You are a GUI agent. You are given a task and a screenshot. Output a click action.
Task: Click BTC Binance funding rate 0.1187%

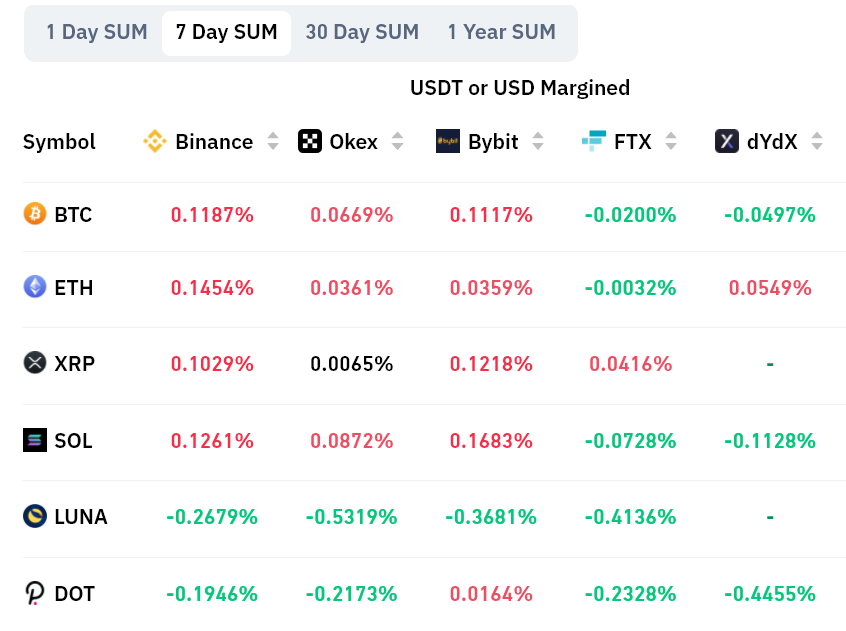tap(212, 214)
